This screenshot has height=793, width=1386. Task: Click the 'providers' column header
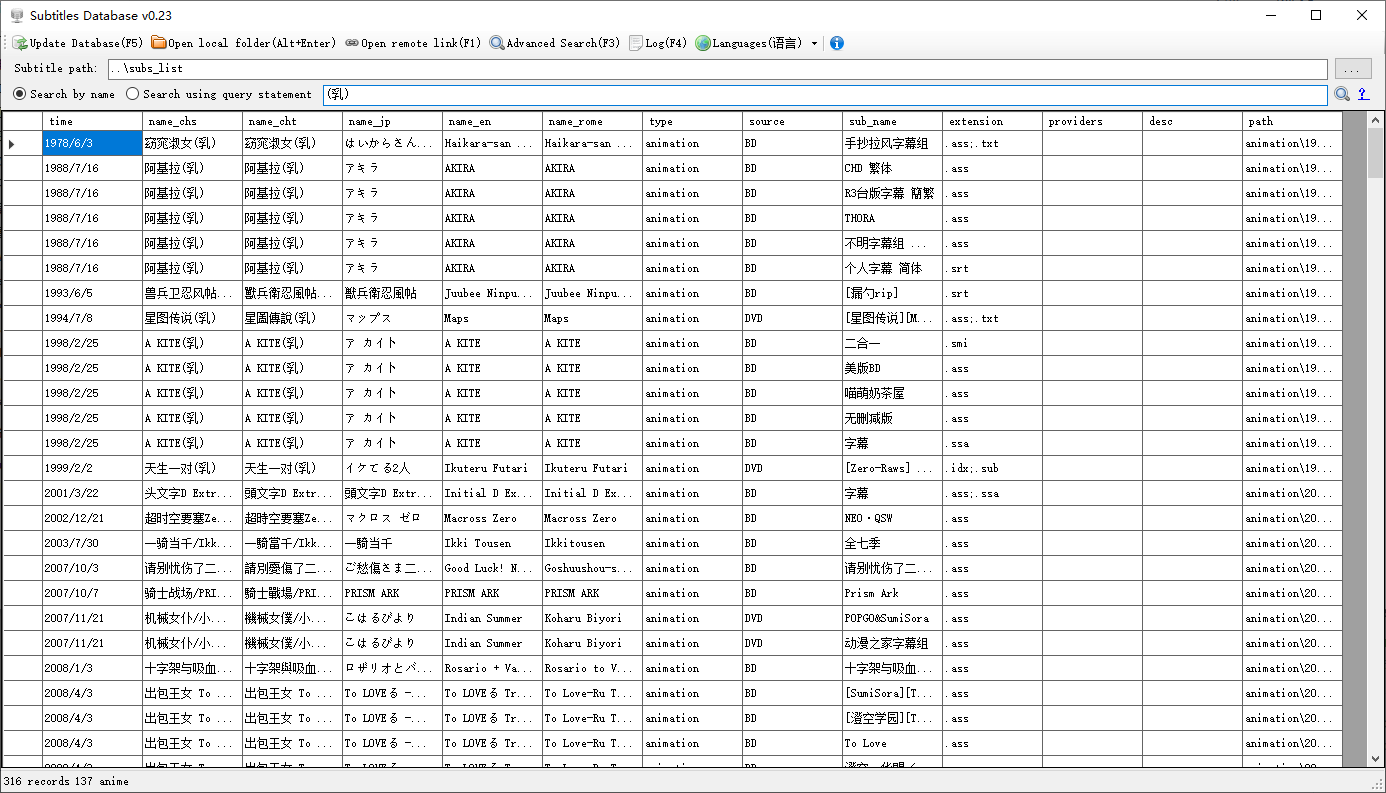click(1092, 121)
